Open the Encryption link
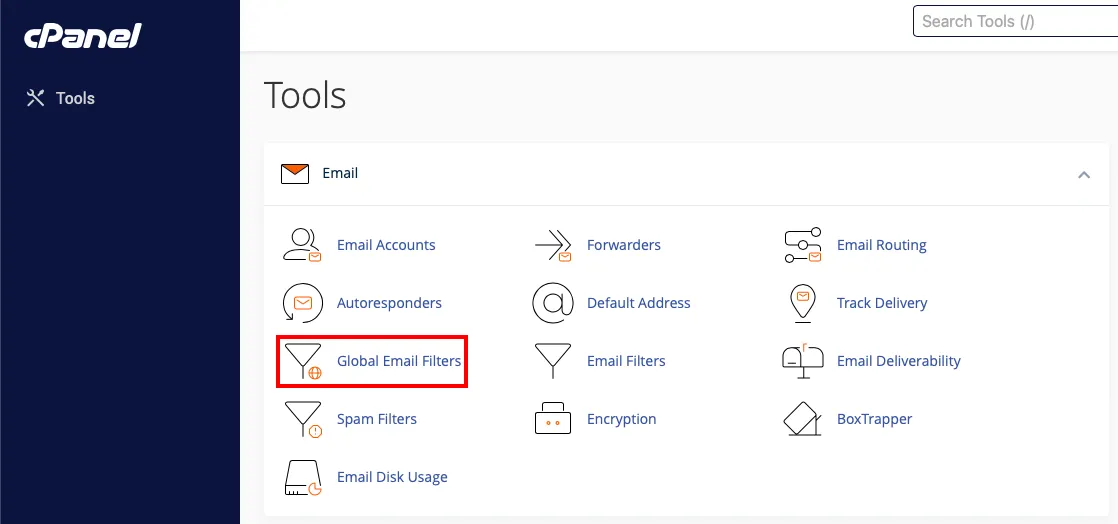1118x524 pixels. (622, 419)
